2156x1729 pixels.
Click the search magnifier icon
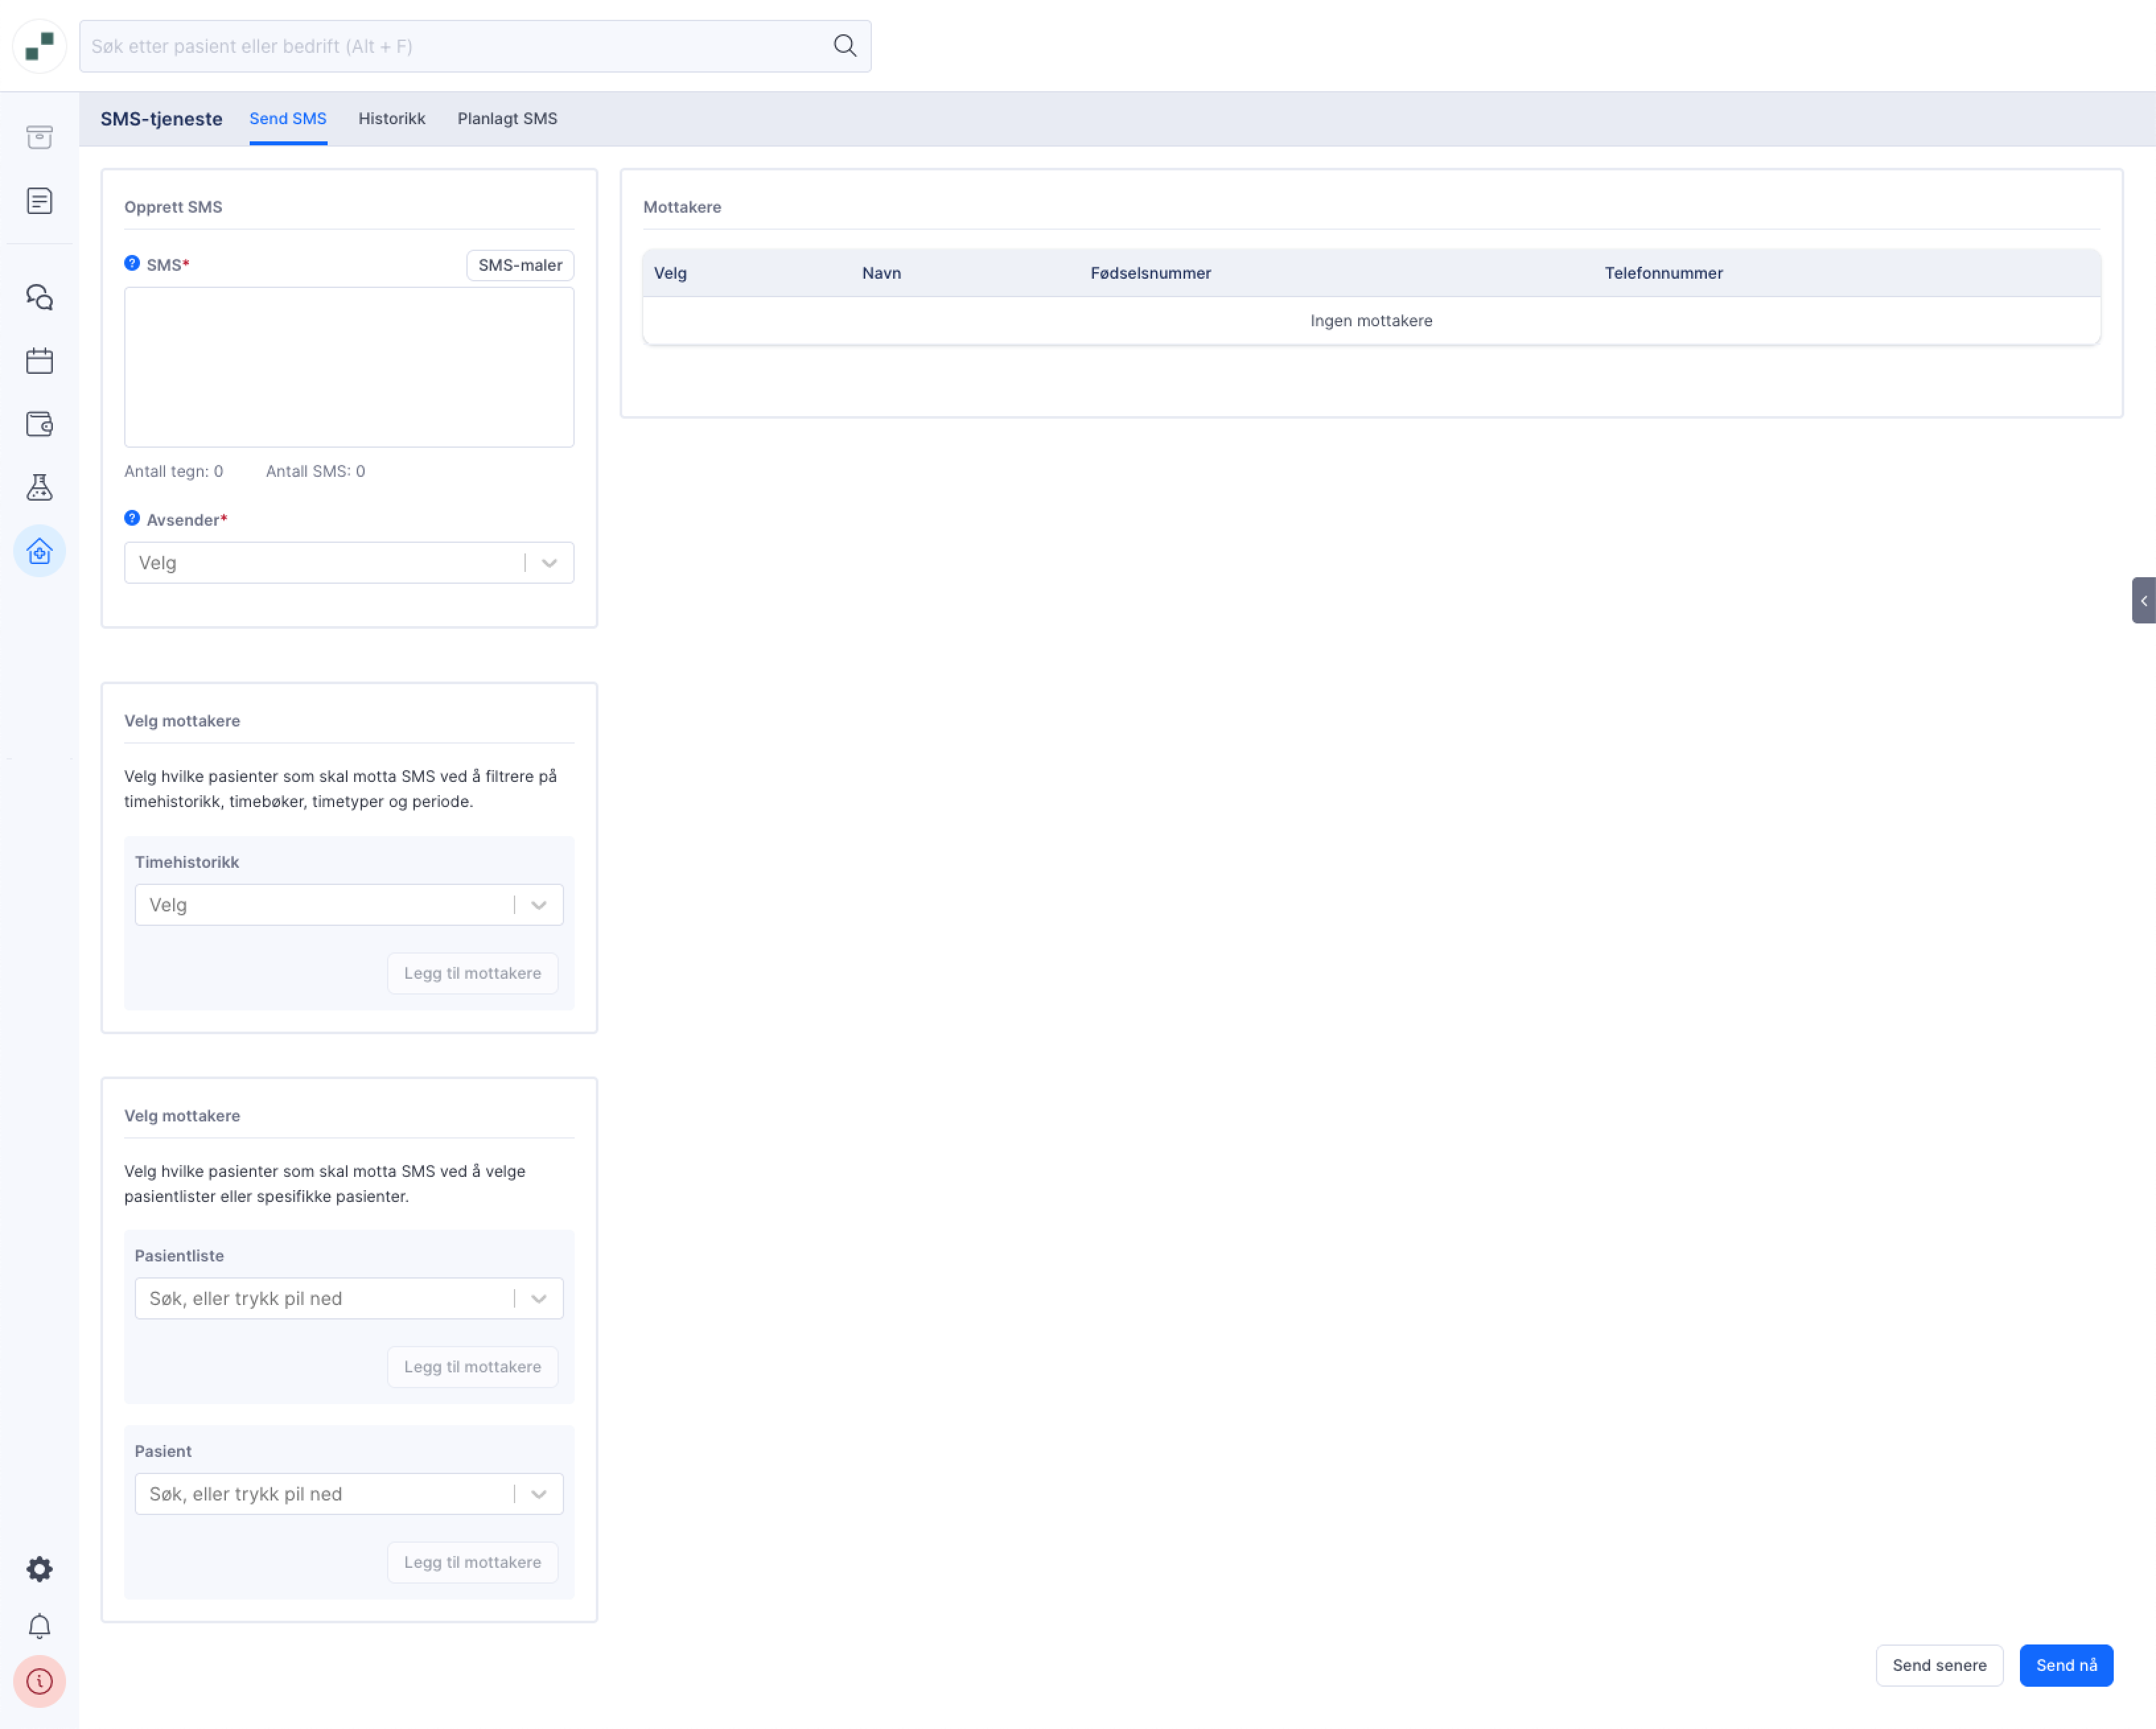coord(845,46)
